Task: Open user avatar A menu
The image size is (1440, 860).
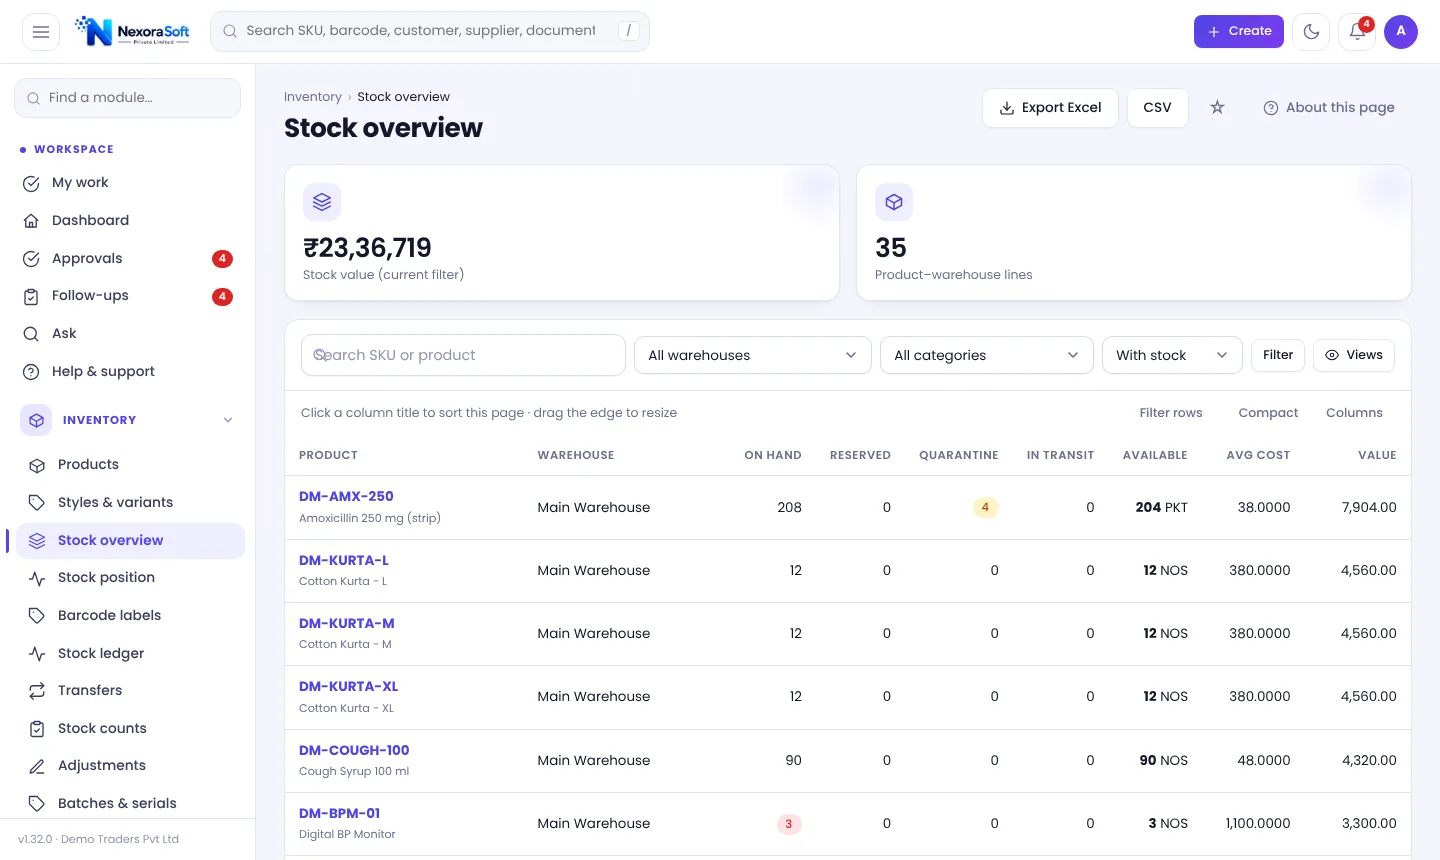Action: (x=1401, y=32)
